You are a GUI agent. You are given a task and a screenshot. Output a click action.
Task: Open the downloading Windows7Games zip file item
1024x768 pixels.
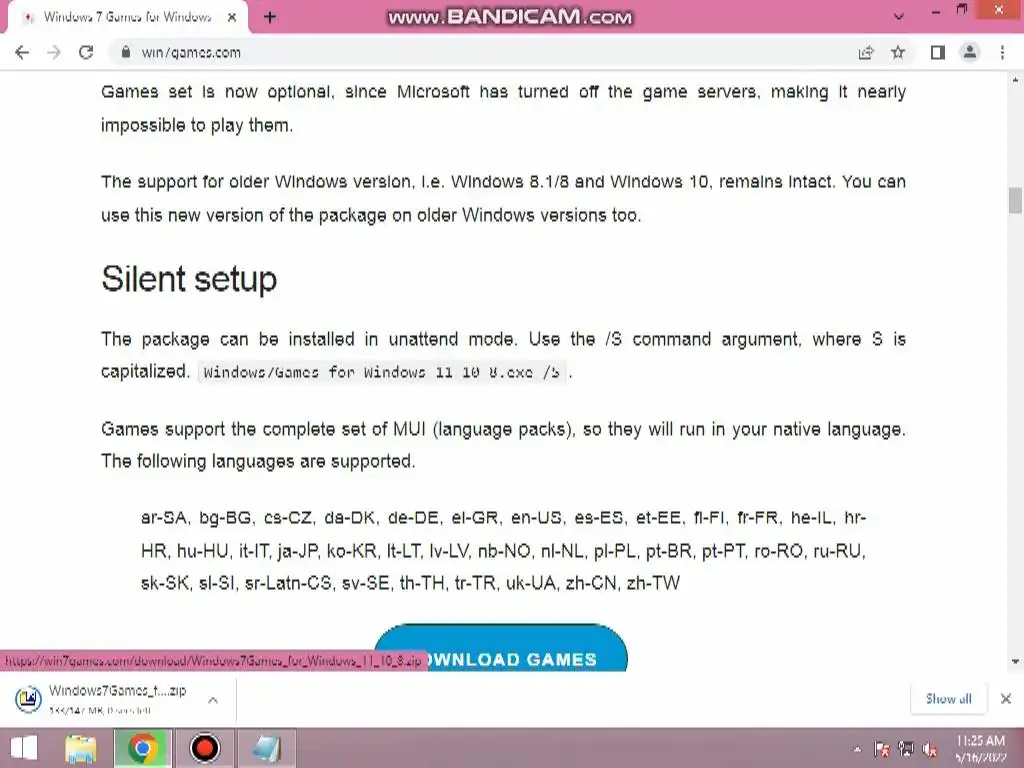tap(118, 699)
